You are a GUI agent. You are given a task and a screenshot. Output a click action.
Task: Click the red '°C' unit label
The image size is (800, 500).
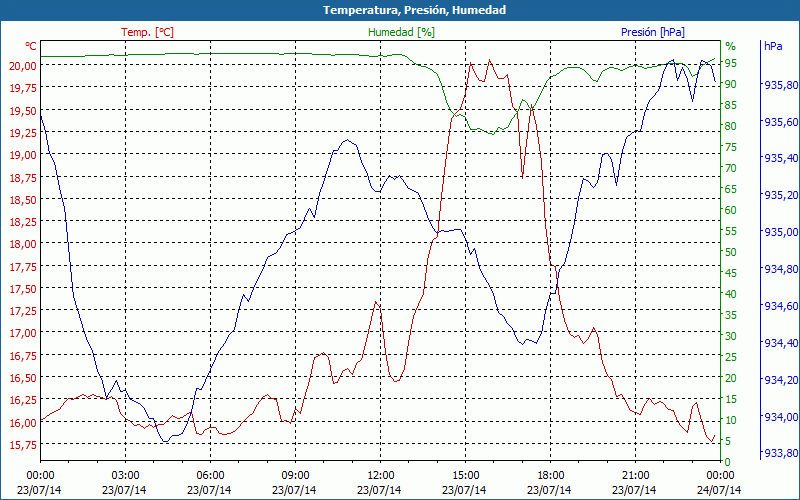[31, 46]
